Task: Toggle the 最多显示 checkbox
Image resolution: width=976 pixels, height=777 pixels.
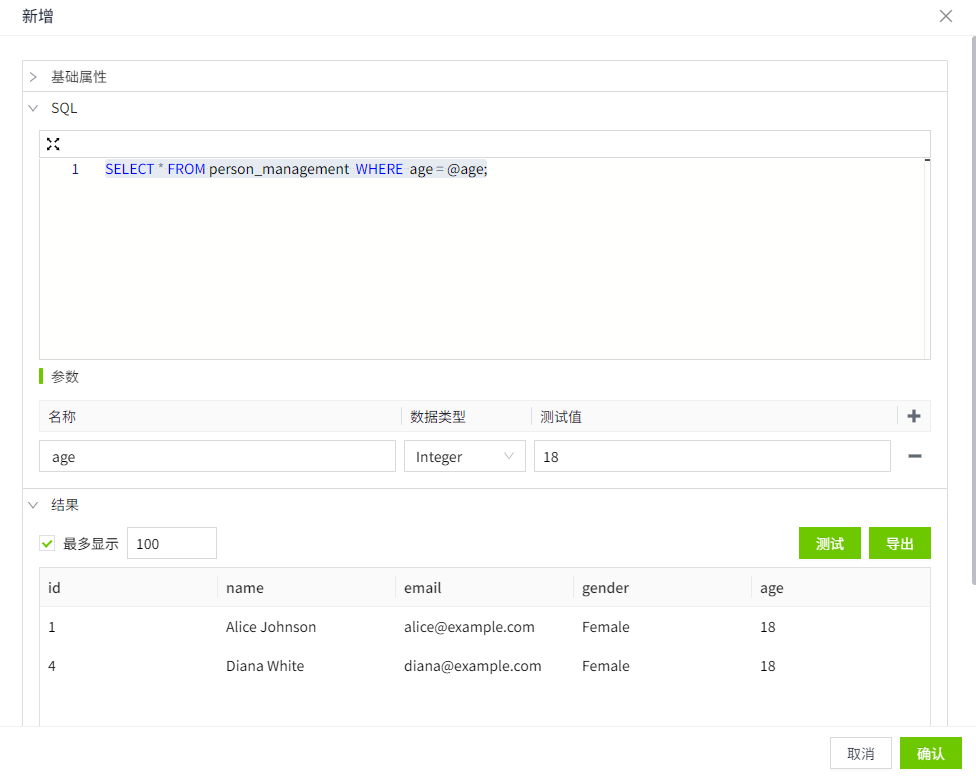Action: (x=47, y=544)
